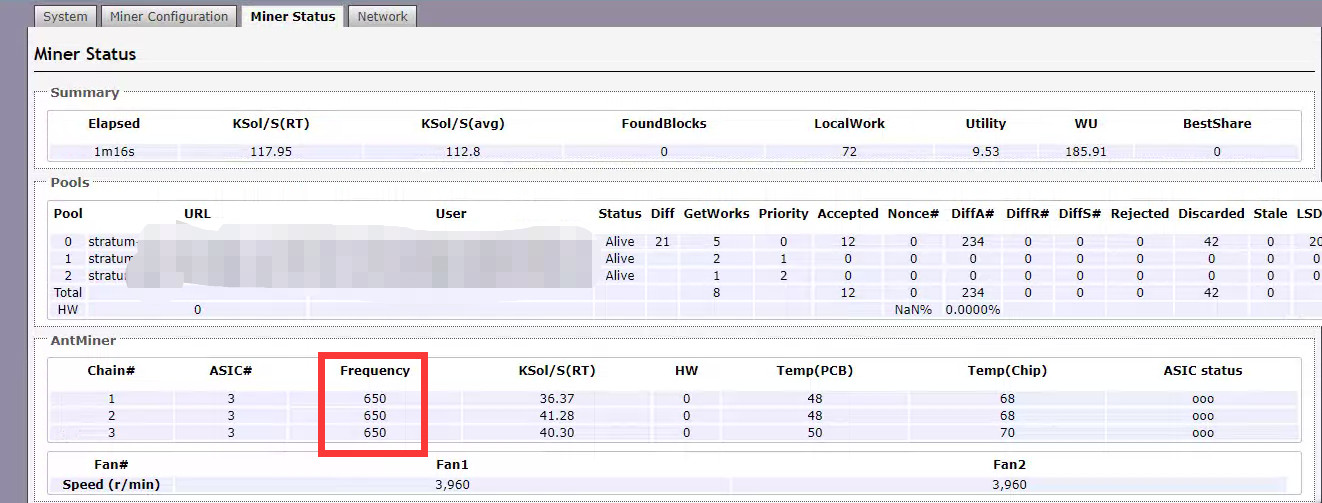Click pool 0 Discarded value 42
The width and height of the screenshot is (1322, 503).
click(1211, 241)
